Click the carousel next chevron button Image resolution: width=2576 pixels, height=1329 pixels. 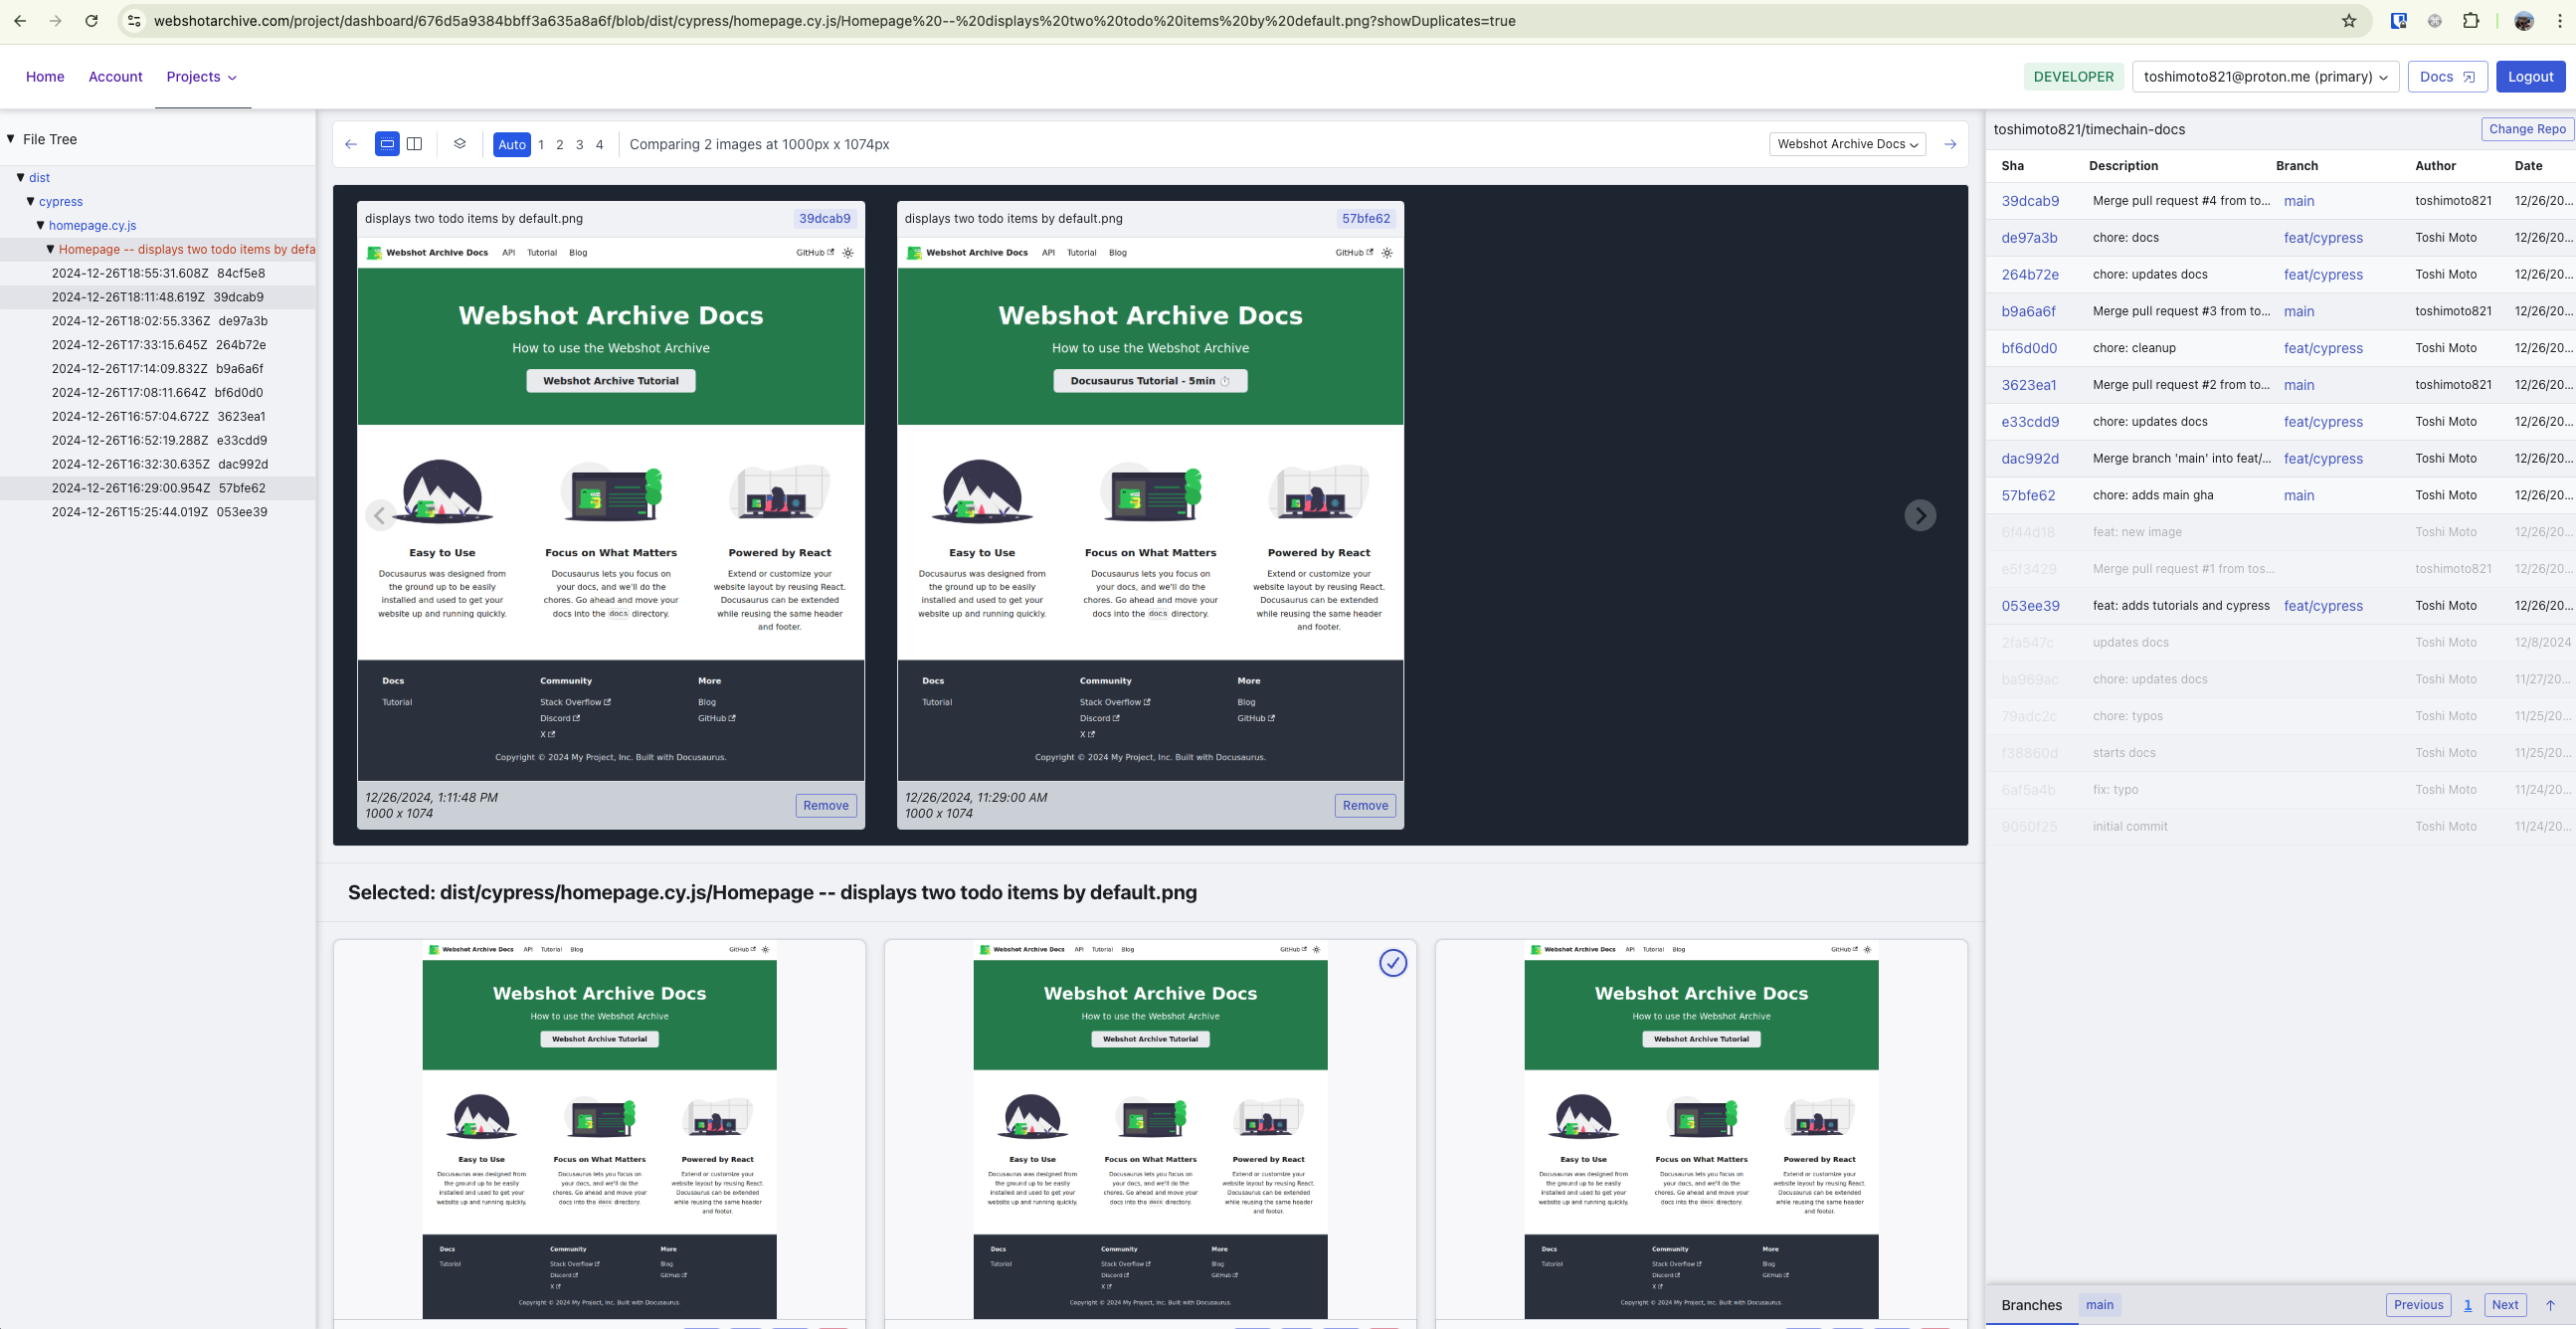(x=1919, y=515)
